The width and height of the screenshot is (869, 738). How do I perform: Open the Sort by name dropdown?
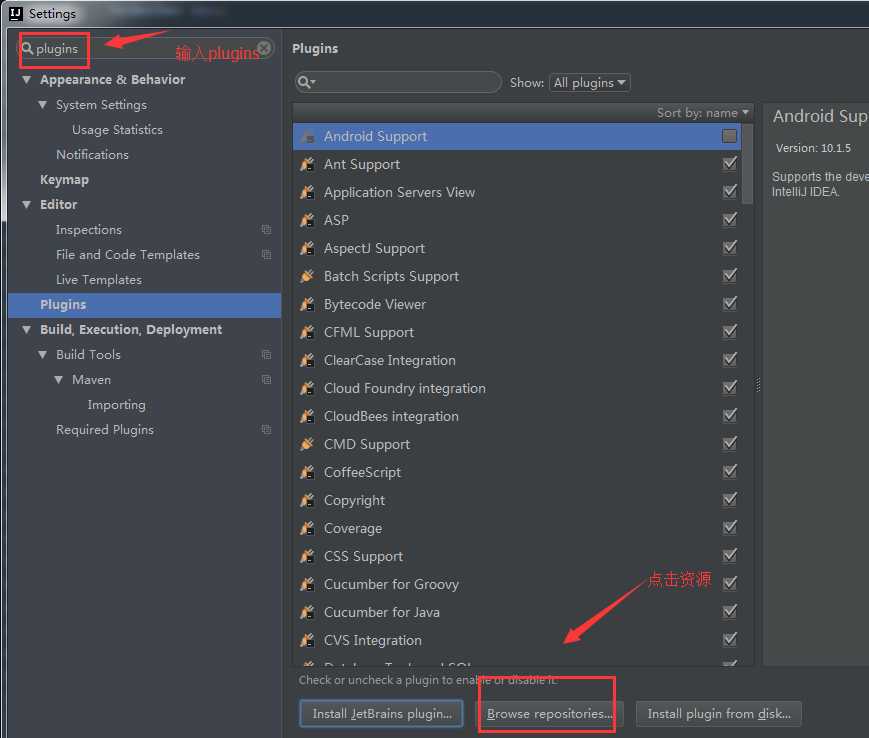(x=703, y=113)
